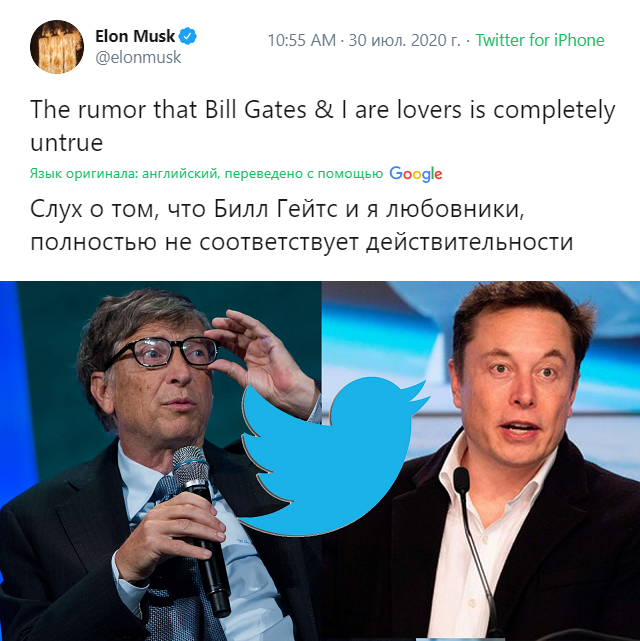Select the Russian translated text Слух о том
This screenshot has height=641, width=640.
coord(302,225)
